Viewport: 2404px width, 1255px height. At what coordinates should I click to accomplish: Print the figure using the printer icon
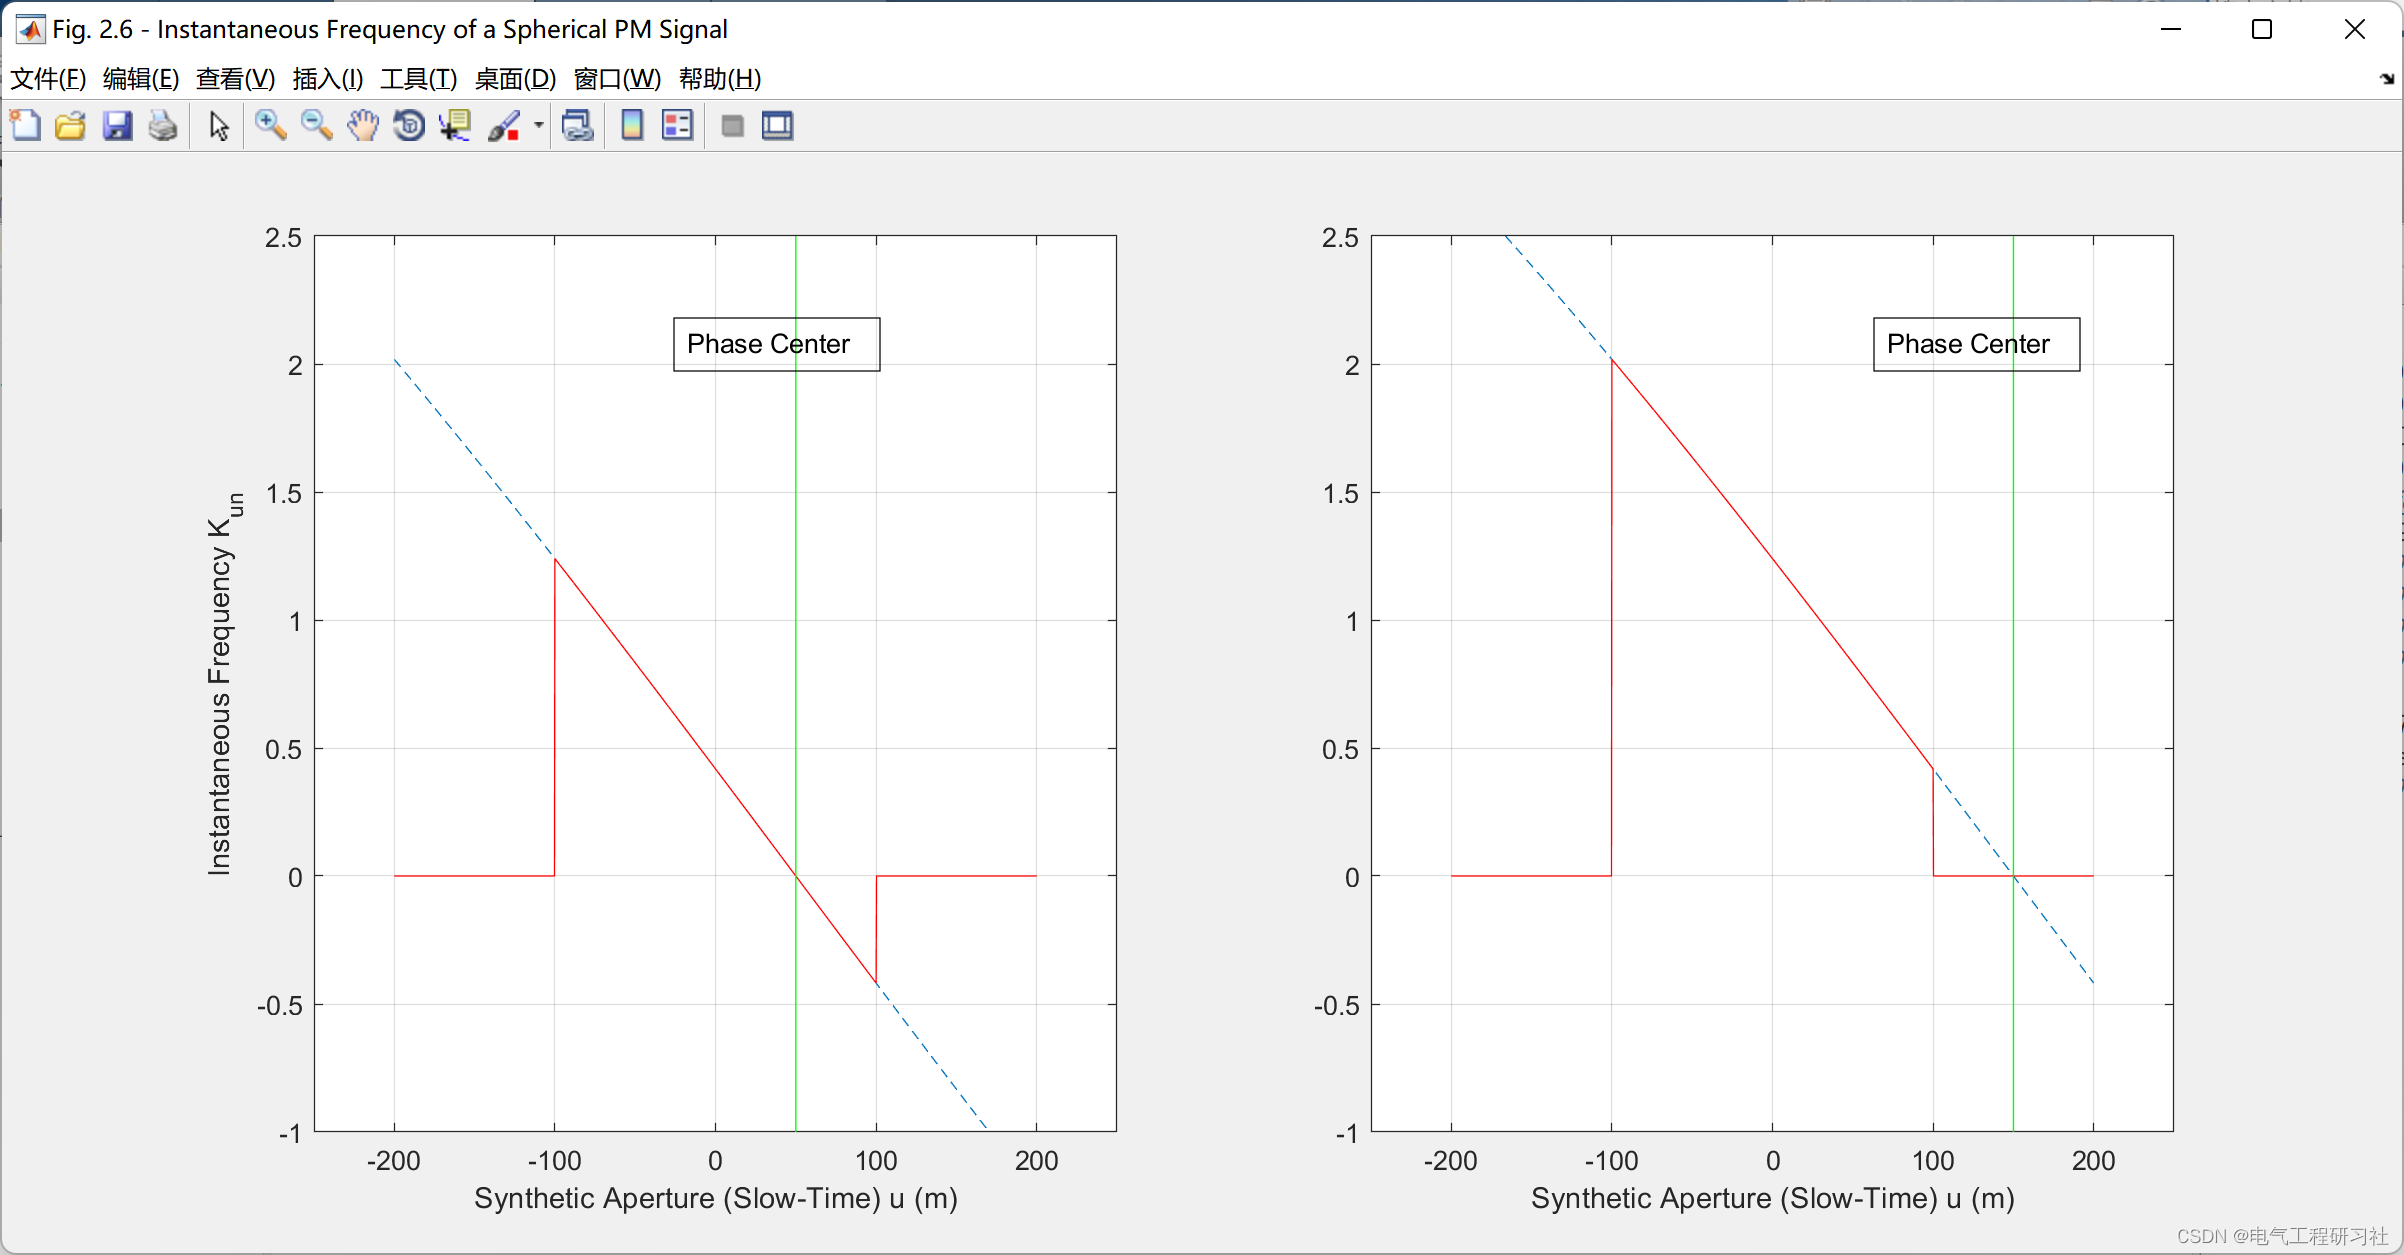(x=163, y=126)
